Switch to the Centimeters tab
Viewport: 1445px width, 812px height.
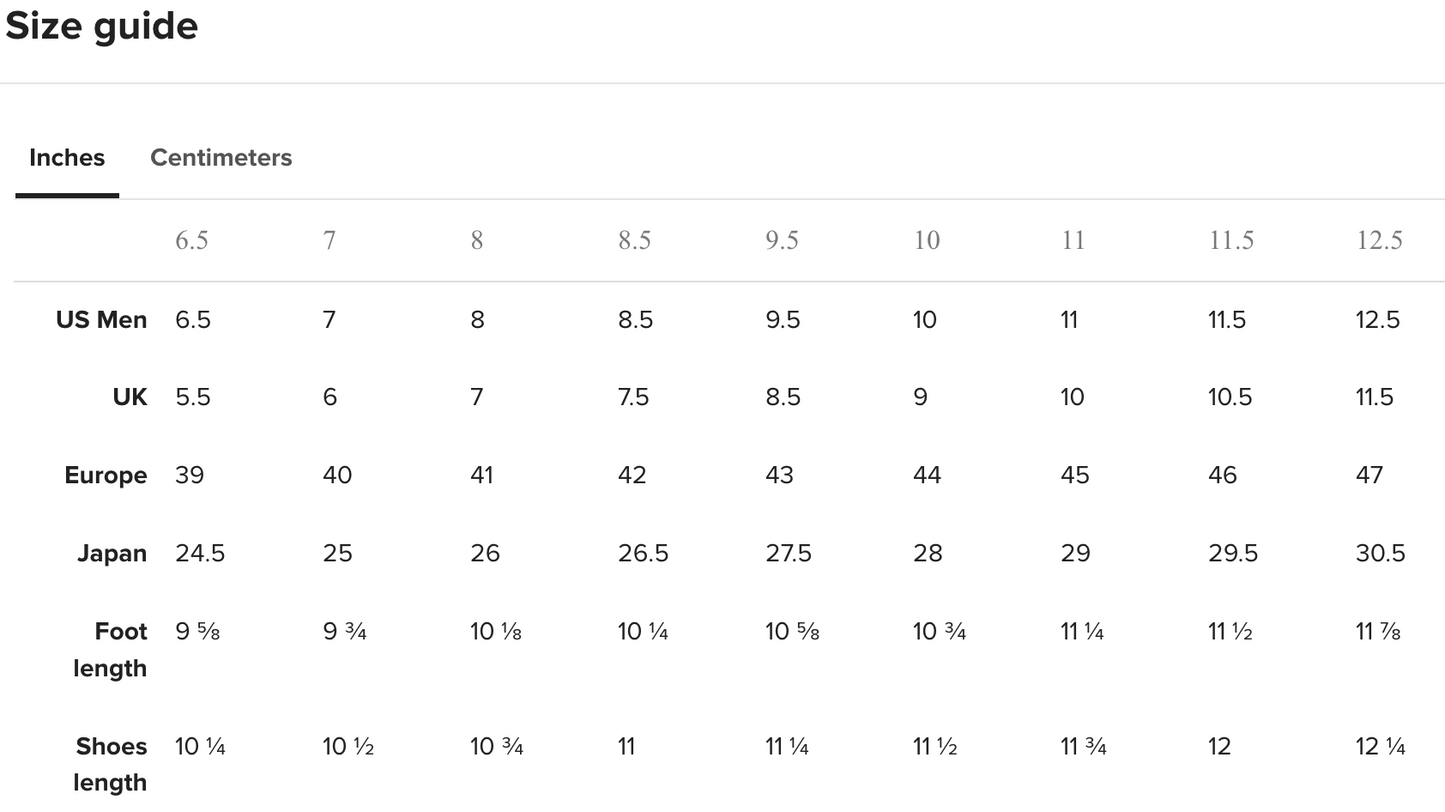(221, 158)
